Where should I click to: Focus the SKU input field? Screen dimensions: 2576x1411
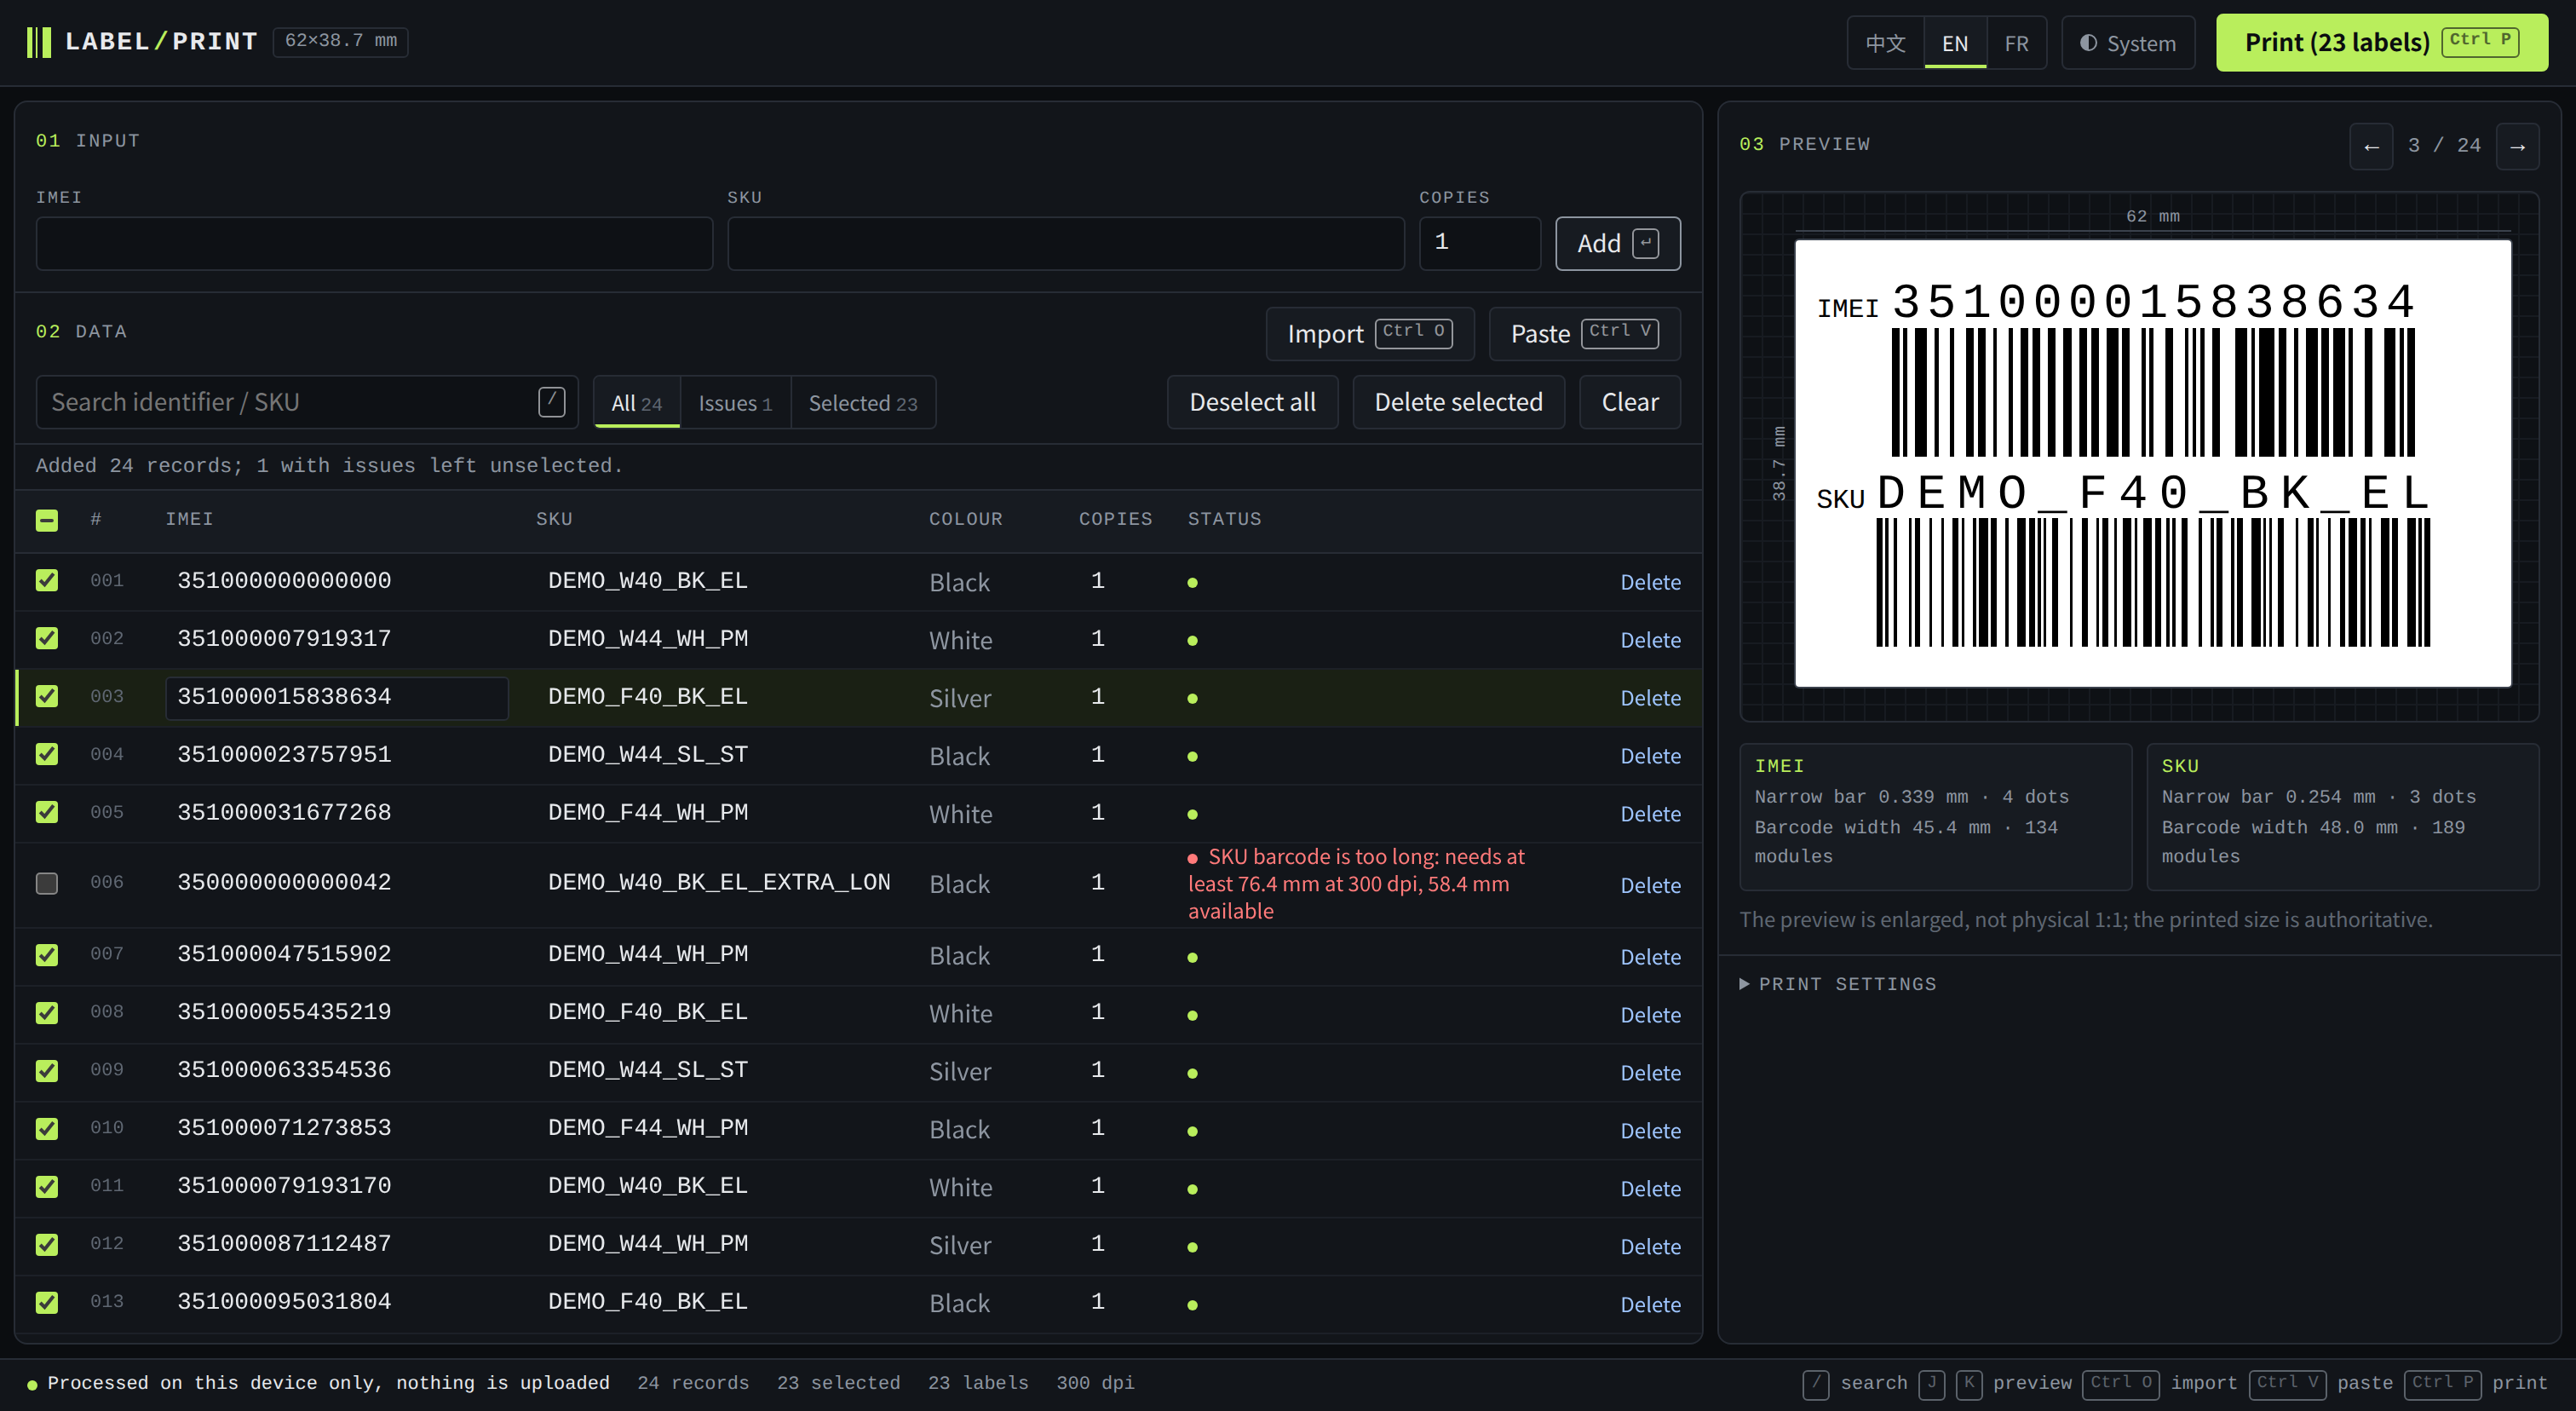[x=1066, y=244]
